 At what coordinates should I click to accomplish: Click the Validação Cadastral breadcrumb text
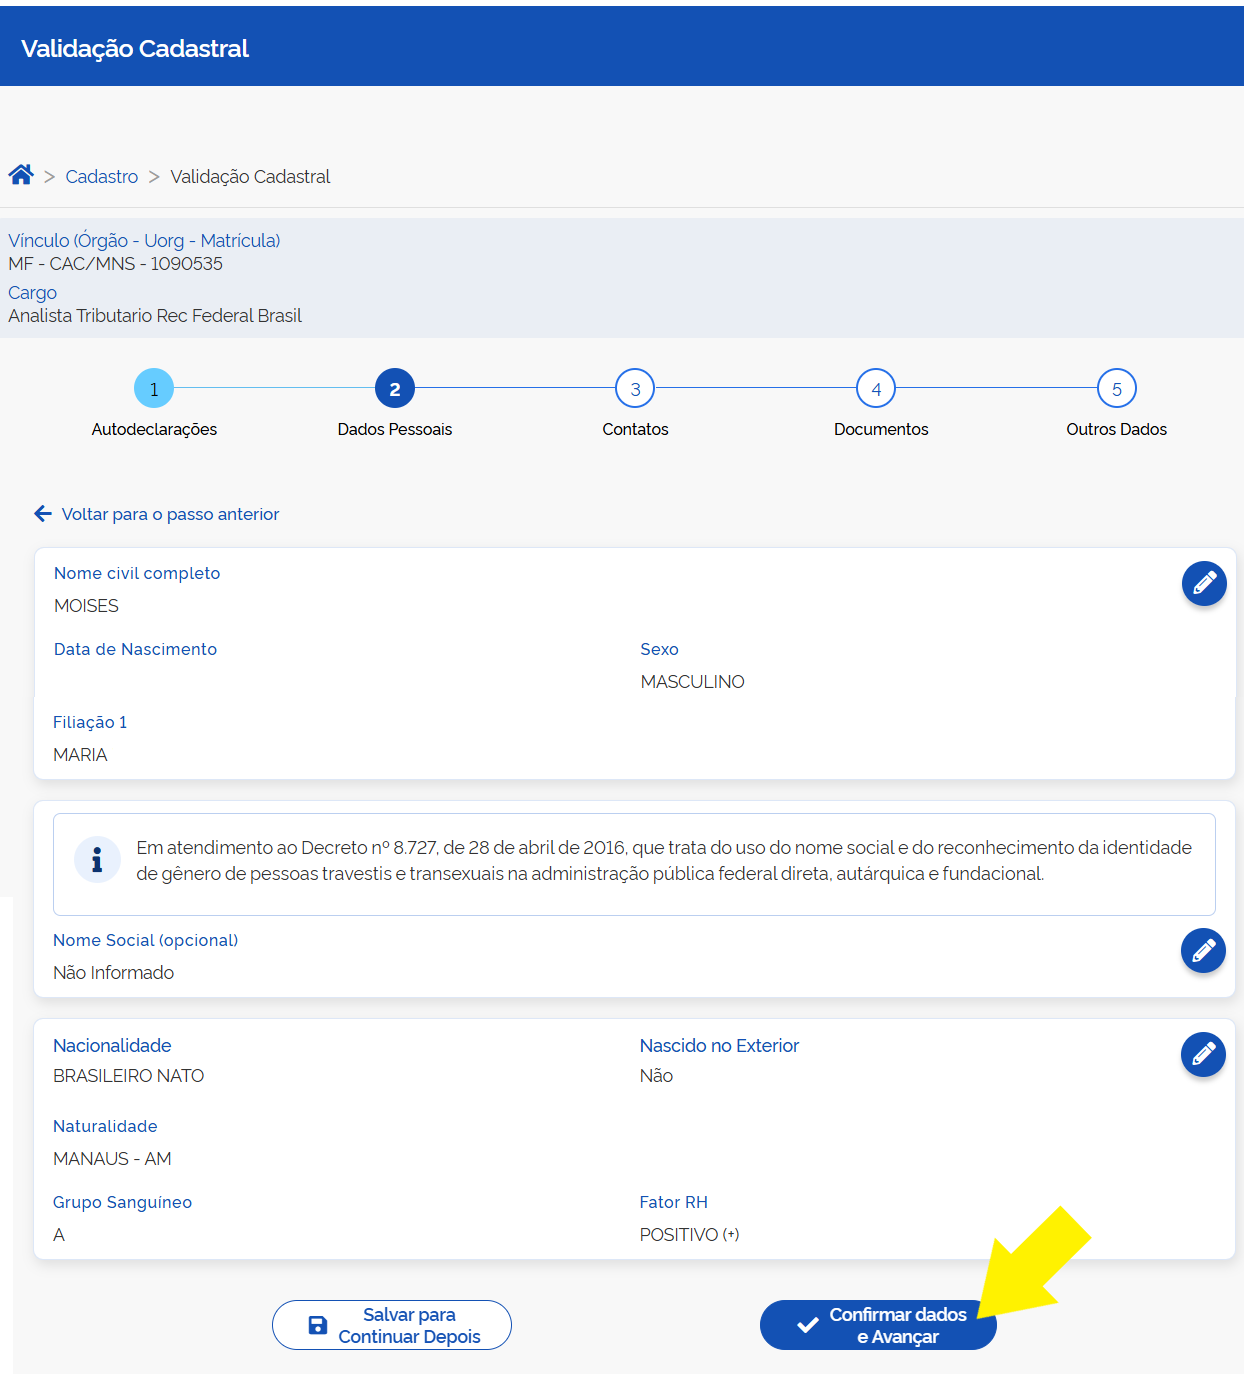click(x=250, y=177)
